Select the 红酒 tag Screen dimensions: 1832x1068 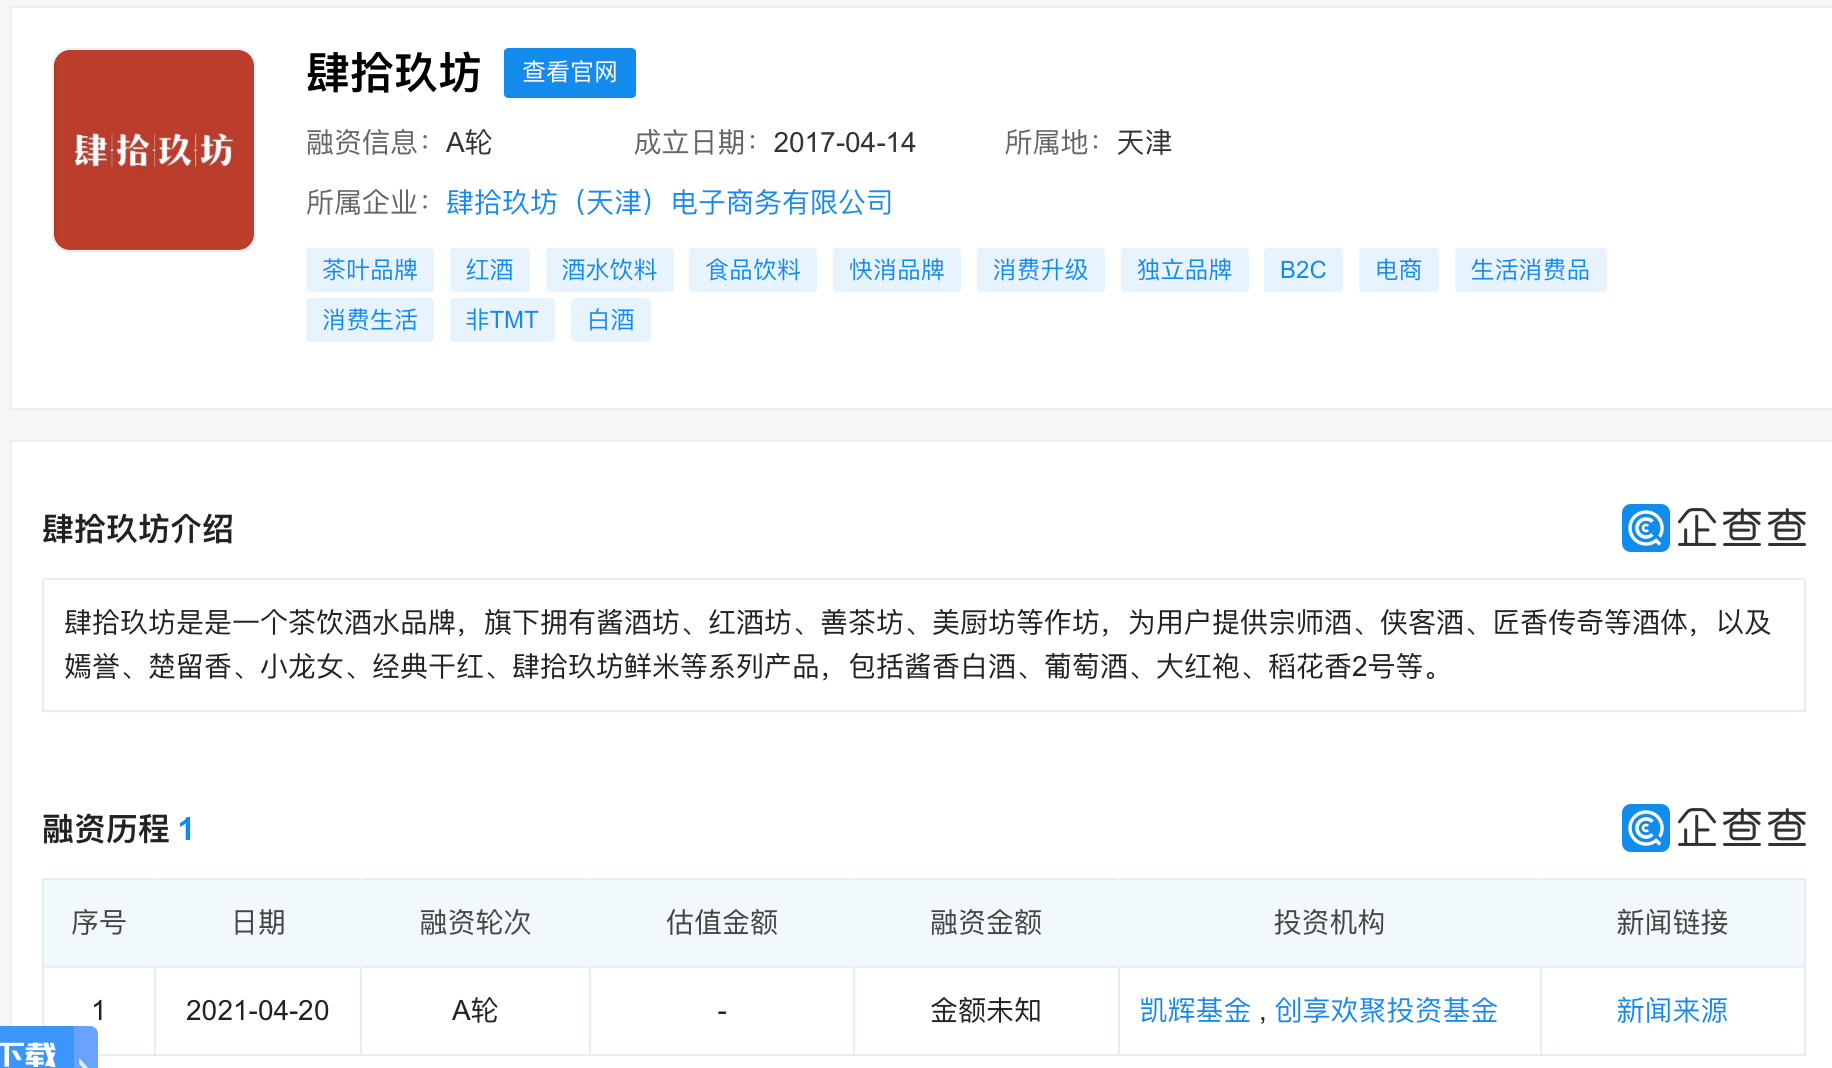pos(490,270)
